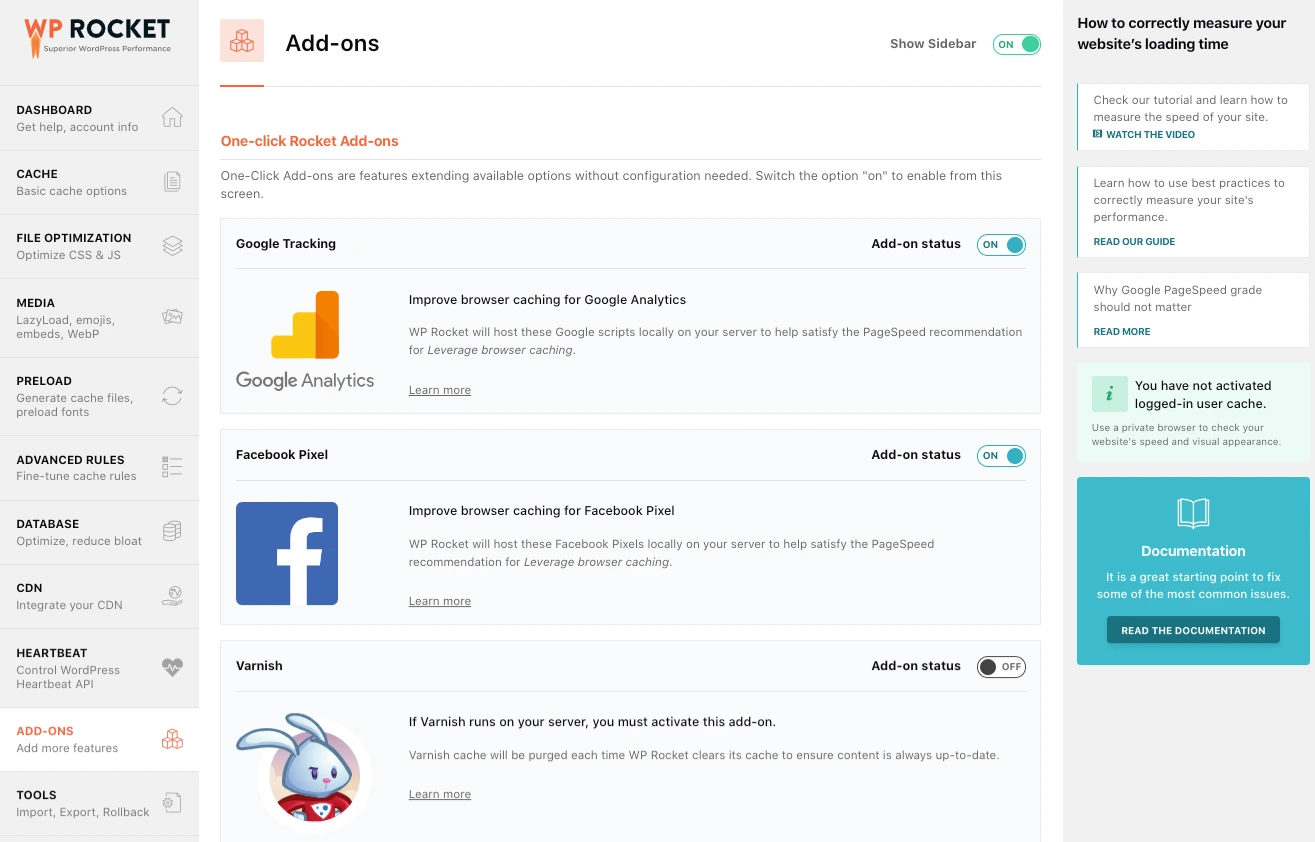Disable the Facebook Pixel add-on toggle
This screenshot has width=1315, height=842.
coord(1001,456)
